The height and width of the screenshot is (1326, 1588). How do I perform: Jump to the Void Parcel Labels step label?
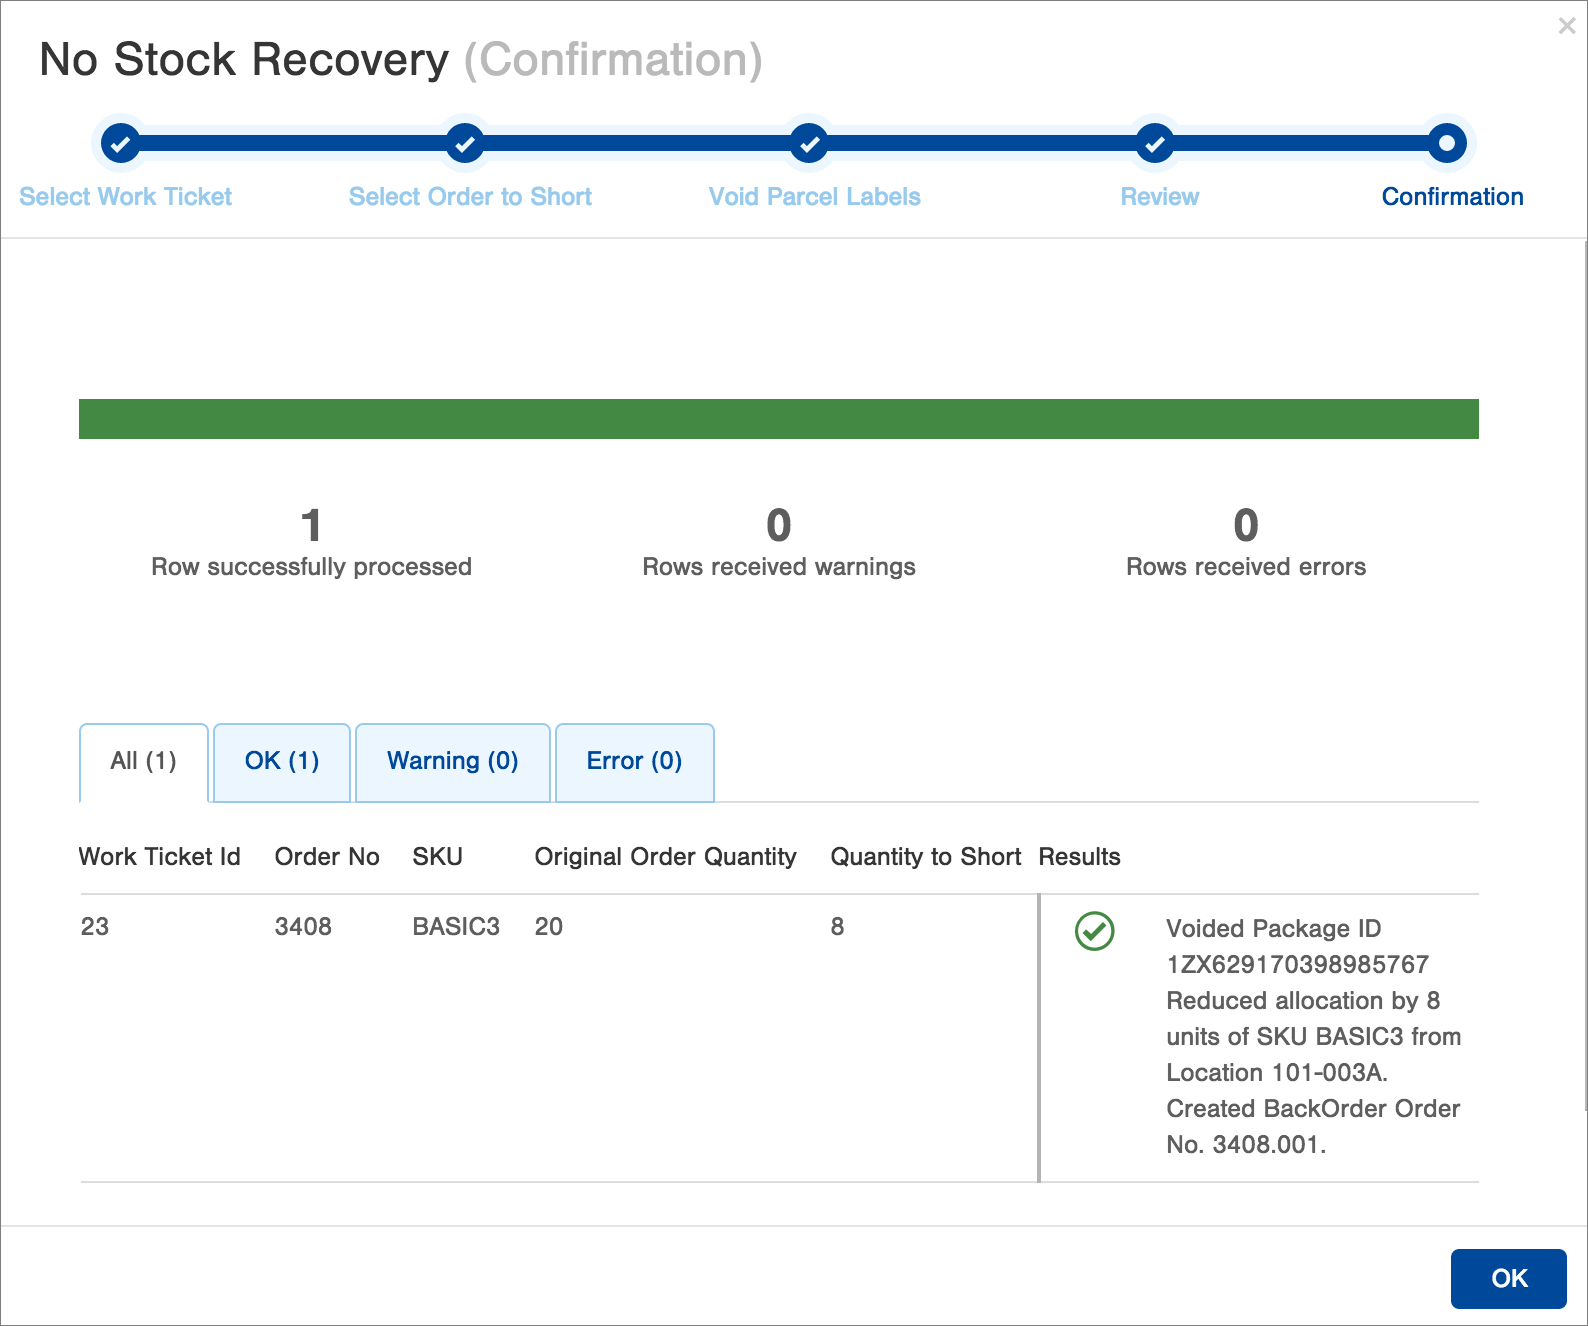point(815,197)
